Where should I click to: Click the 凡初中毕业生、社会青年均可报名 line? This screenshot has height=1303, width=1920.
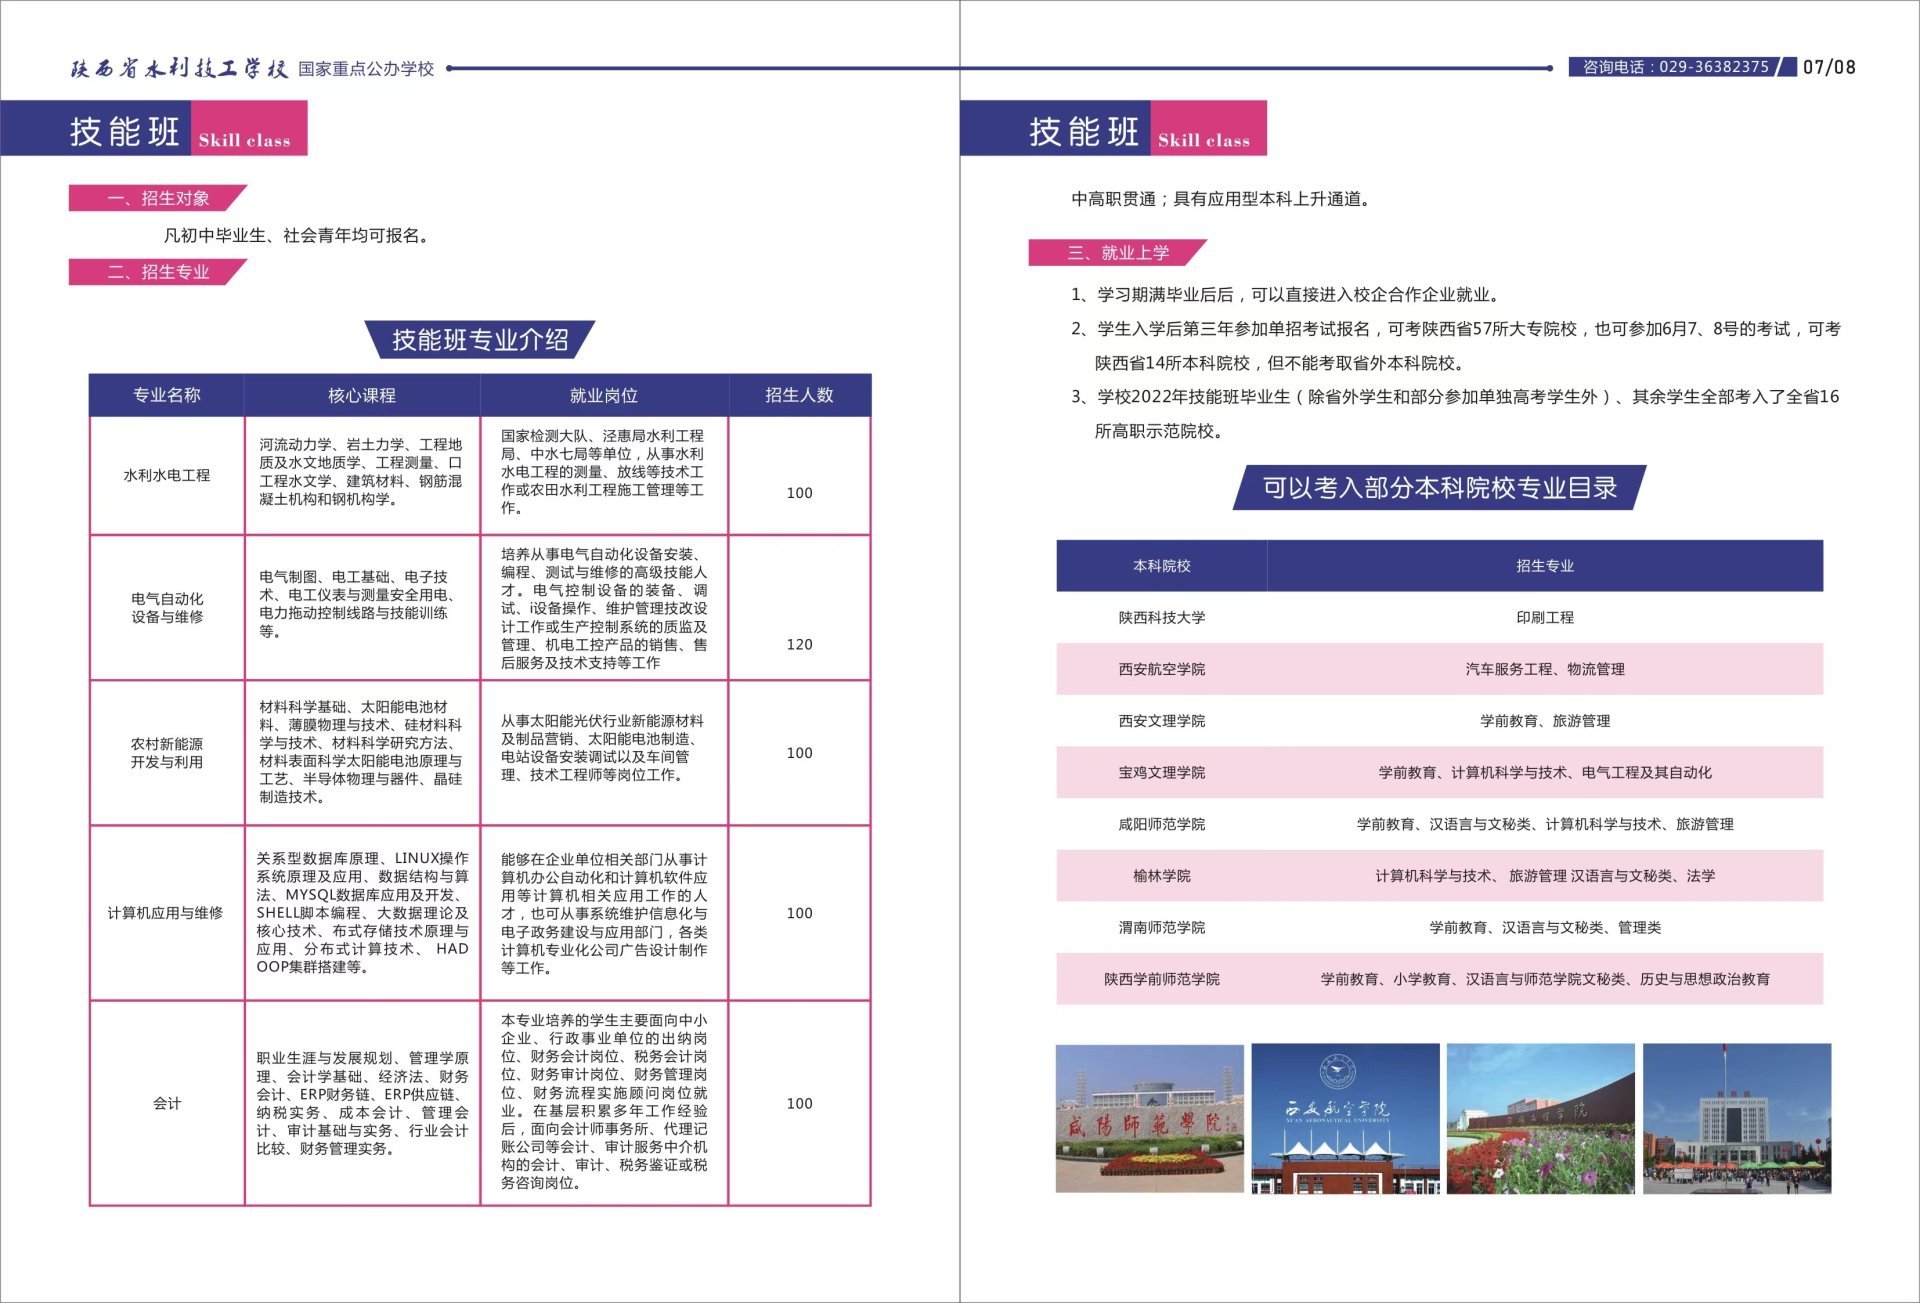coord(297,236)
